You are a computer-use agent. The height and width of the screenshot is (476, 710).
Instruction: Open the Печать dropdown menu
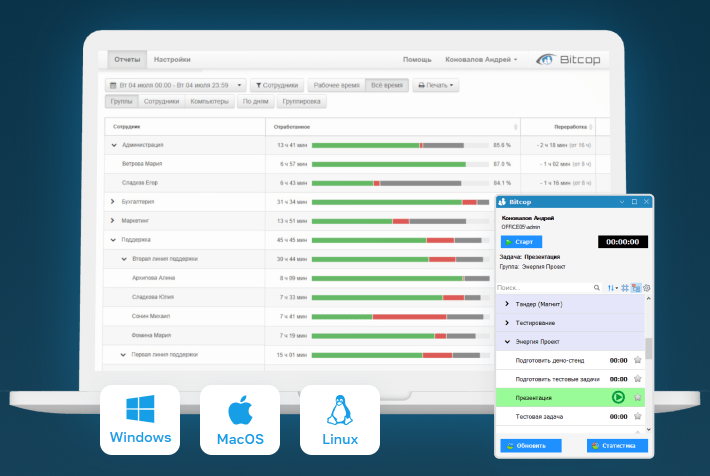(436, 86)
